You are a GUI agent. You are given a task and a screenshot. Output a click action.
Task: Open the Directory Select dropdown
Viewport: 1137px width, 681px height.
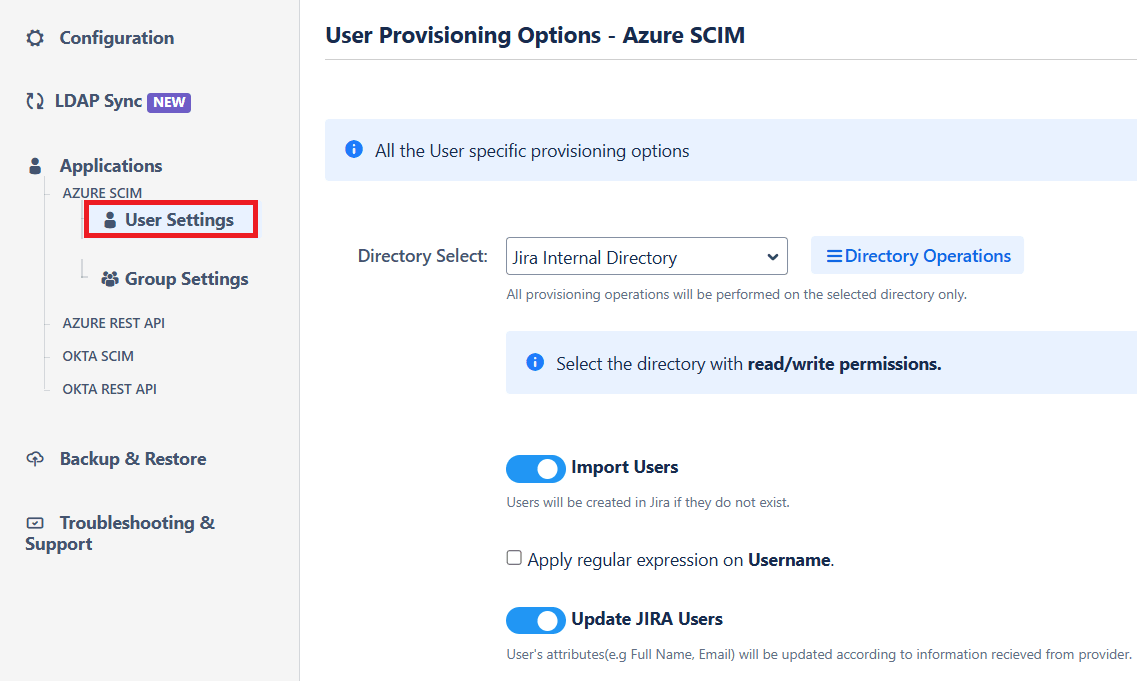(647, 256)
